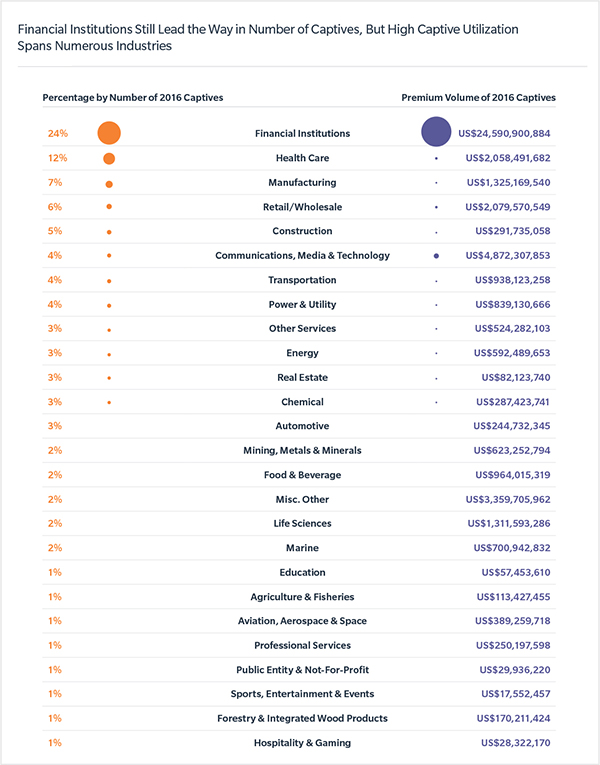Click the Premium Volume of 2016 Captives header

479,98
